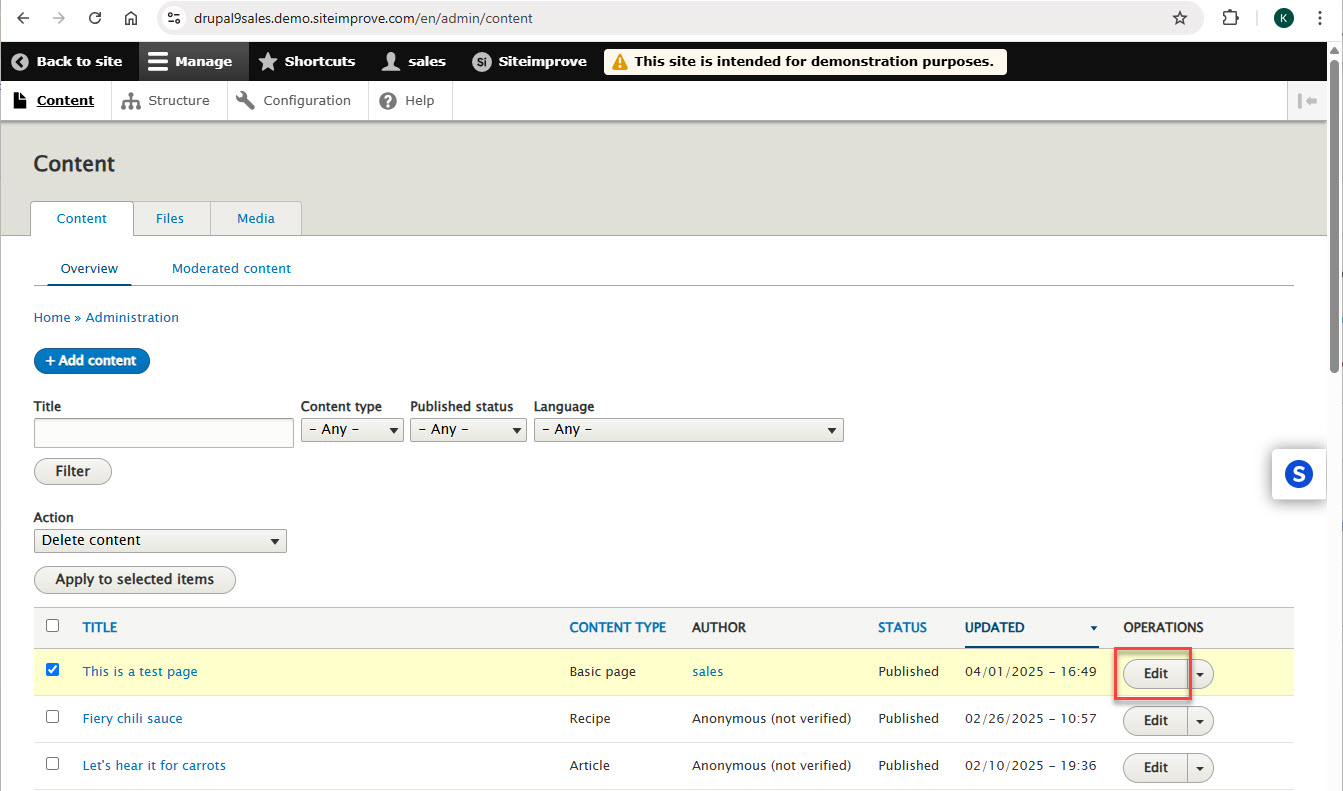
Task: Open the Language filter dropdown
Action: (688, 429)
